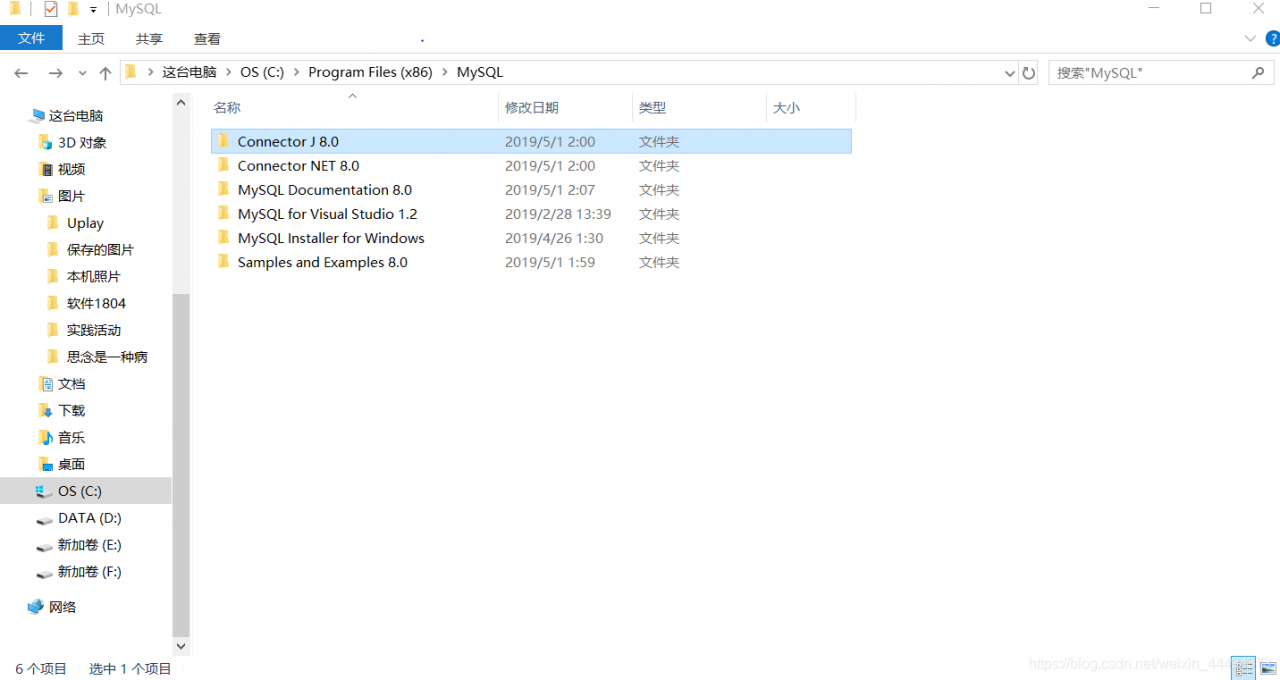Sort by 大小 column header
The image size is (1280, 680).
coord(786,108)
